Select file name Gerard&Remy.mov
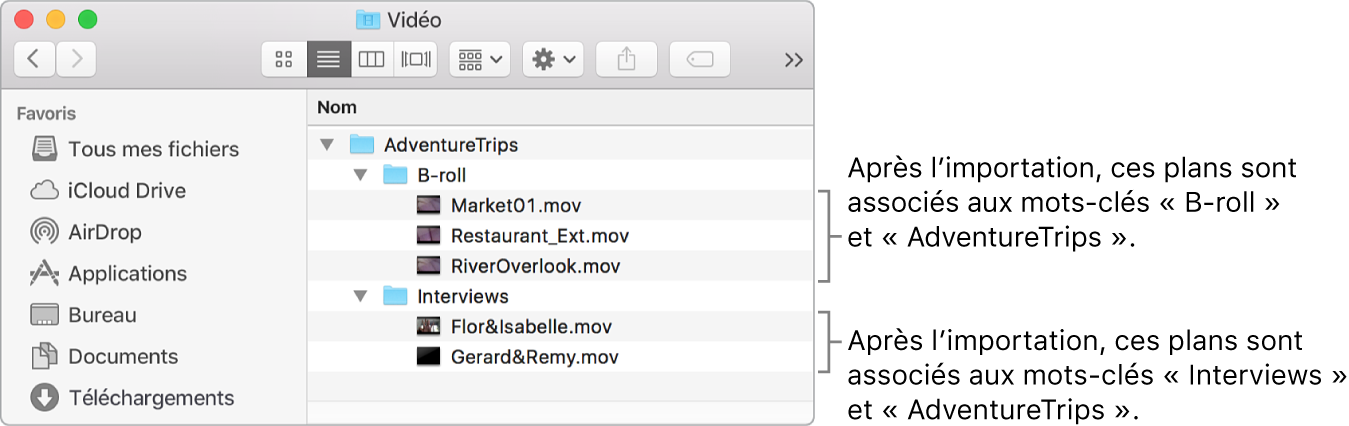Image resolution: width=1349 pixels, height=426 pixels. click(535, 357)
